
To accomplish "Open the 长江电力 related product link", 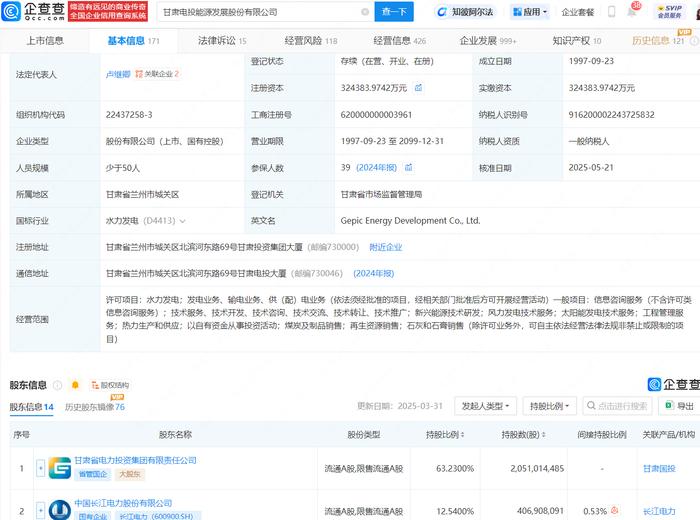I will click(659, 511).
